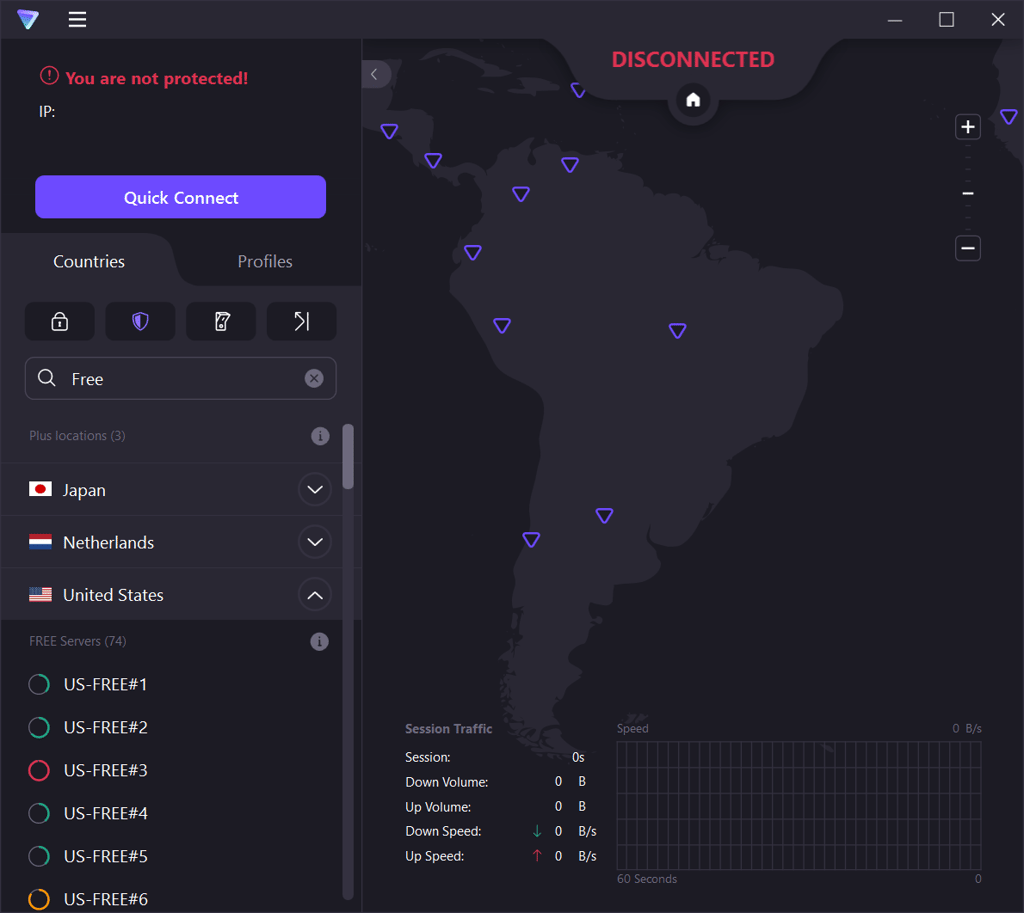Select the Argentina server marker on map
1024x913 pixels.
coord(604,516)
